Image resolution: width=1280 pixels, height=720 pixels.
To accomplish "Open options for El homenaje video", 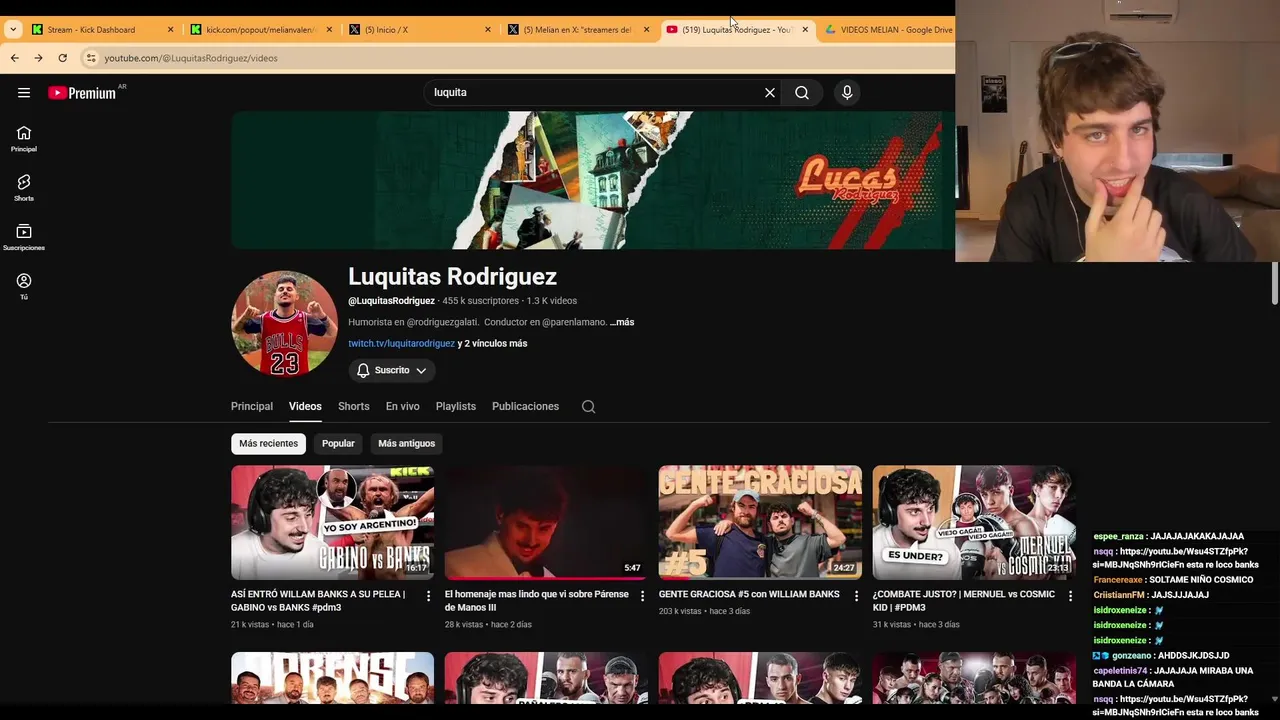I will pos(642,596).
